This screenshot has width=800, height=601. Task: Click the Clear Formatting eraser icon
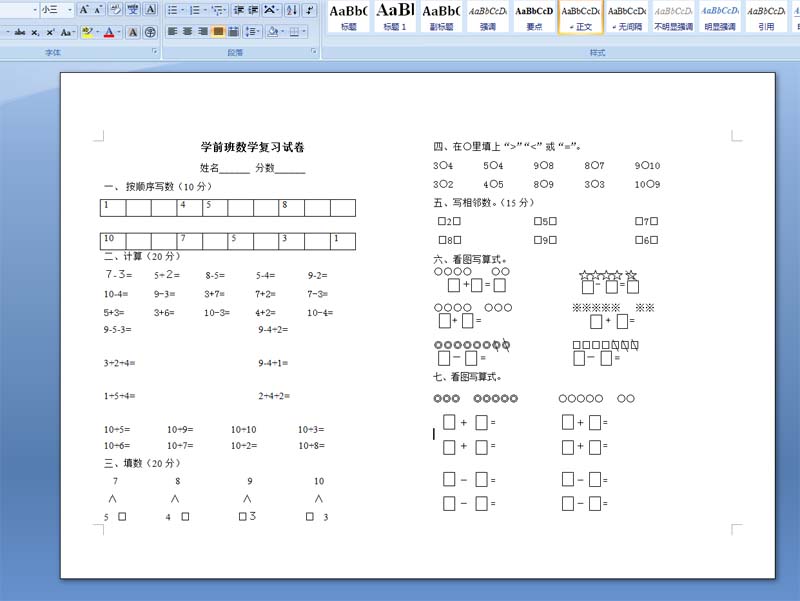click(115, 10)
